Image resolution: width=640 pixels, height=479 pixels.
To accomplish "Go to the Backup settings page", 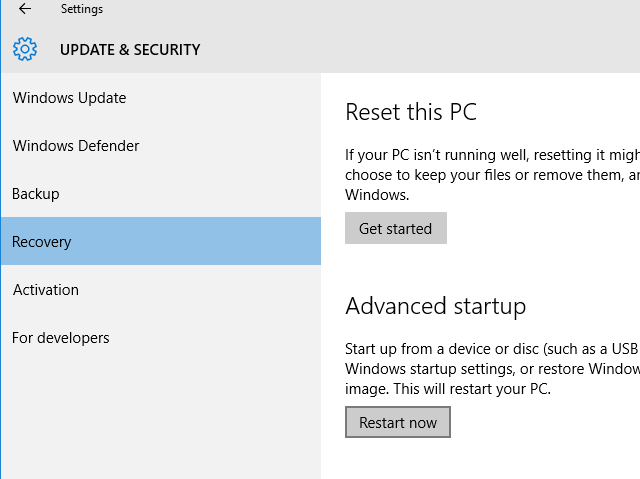I will point(36,194).
